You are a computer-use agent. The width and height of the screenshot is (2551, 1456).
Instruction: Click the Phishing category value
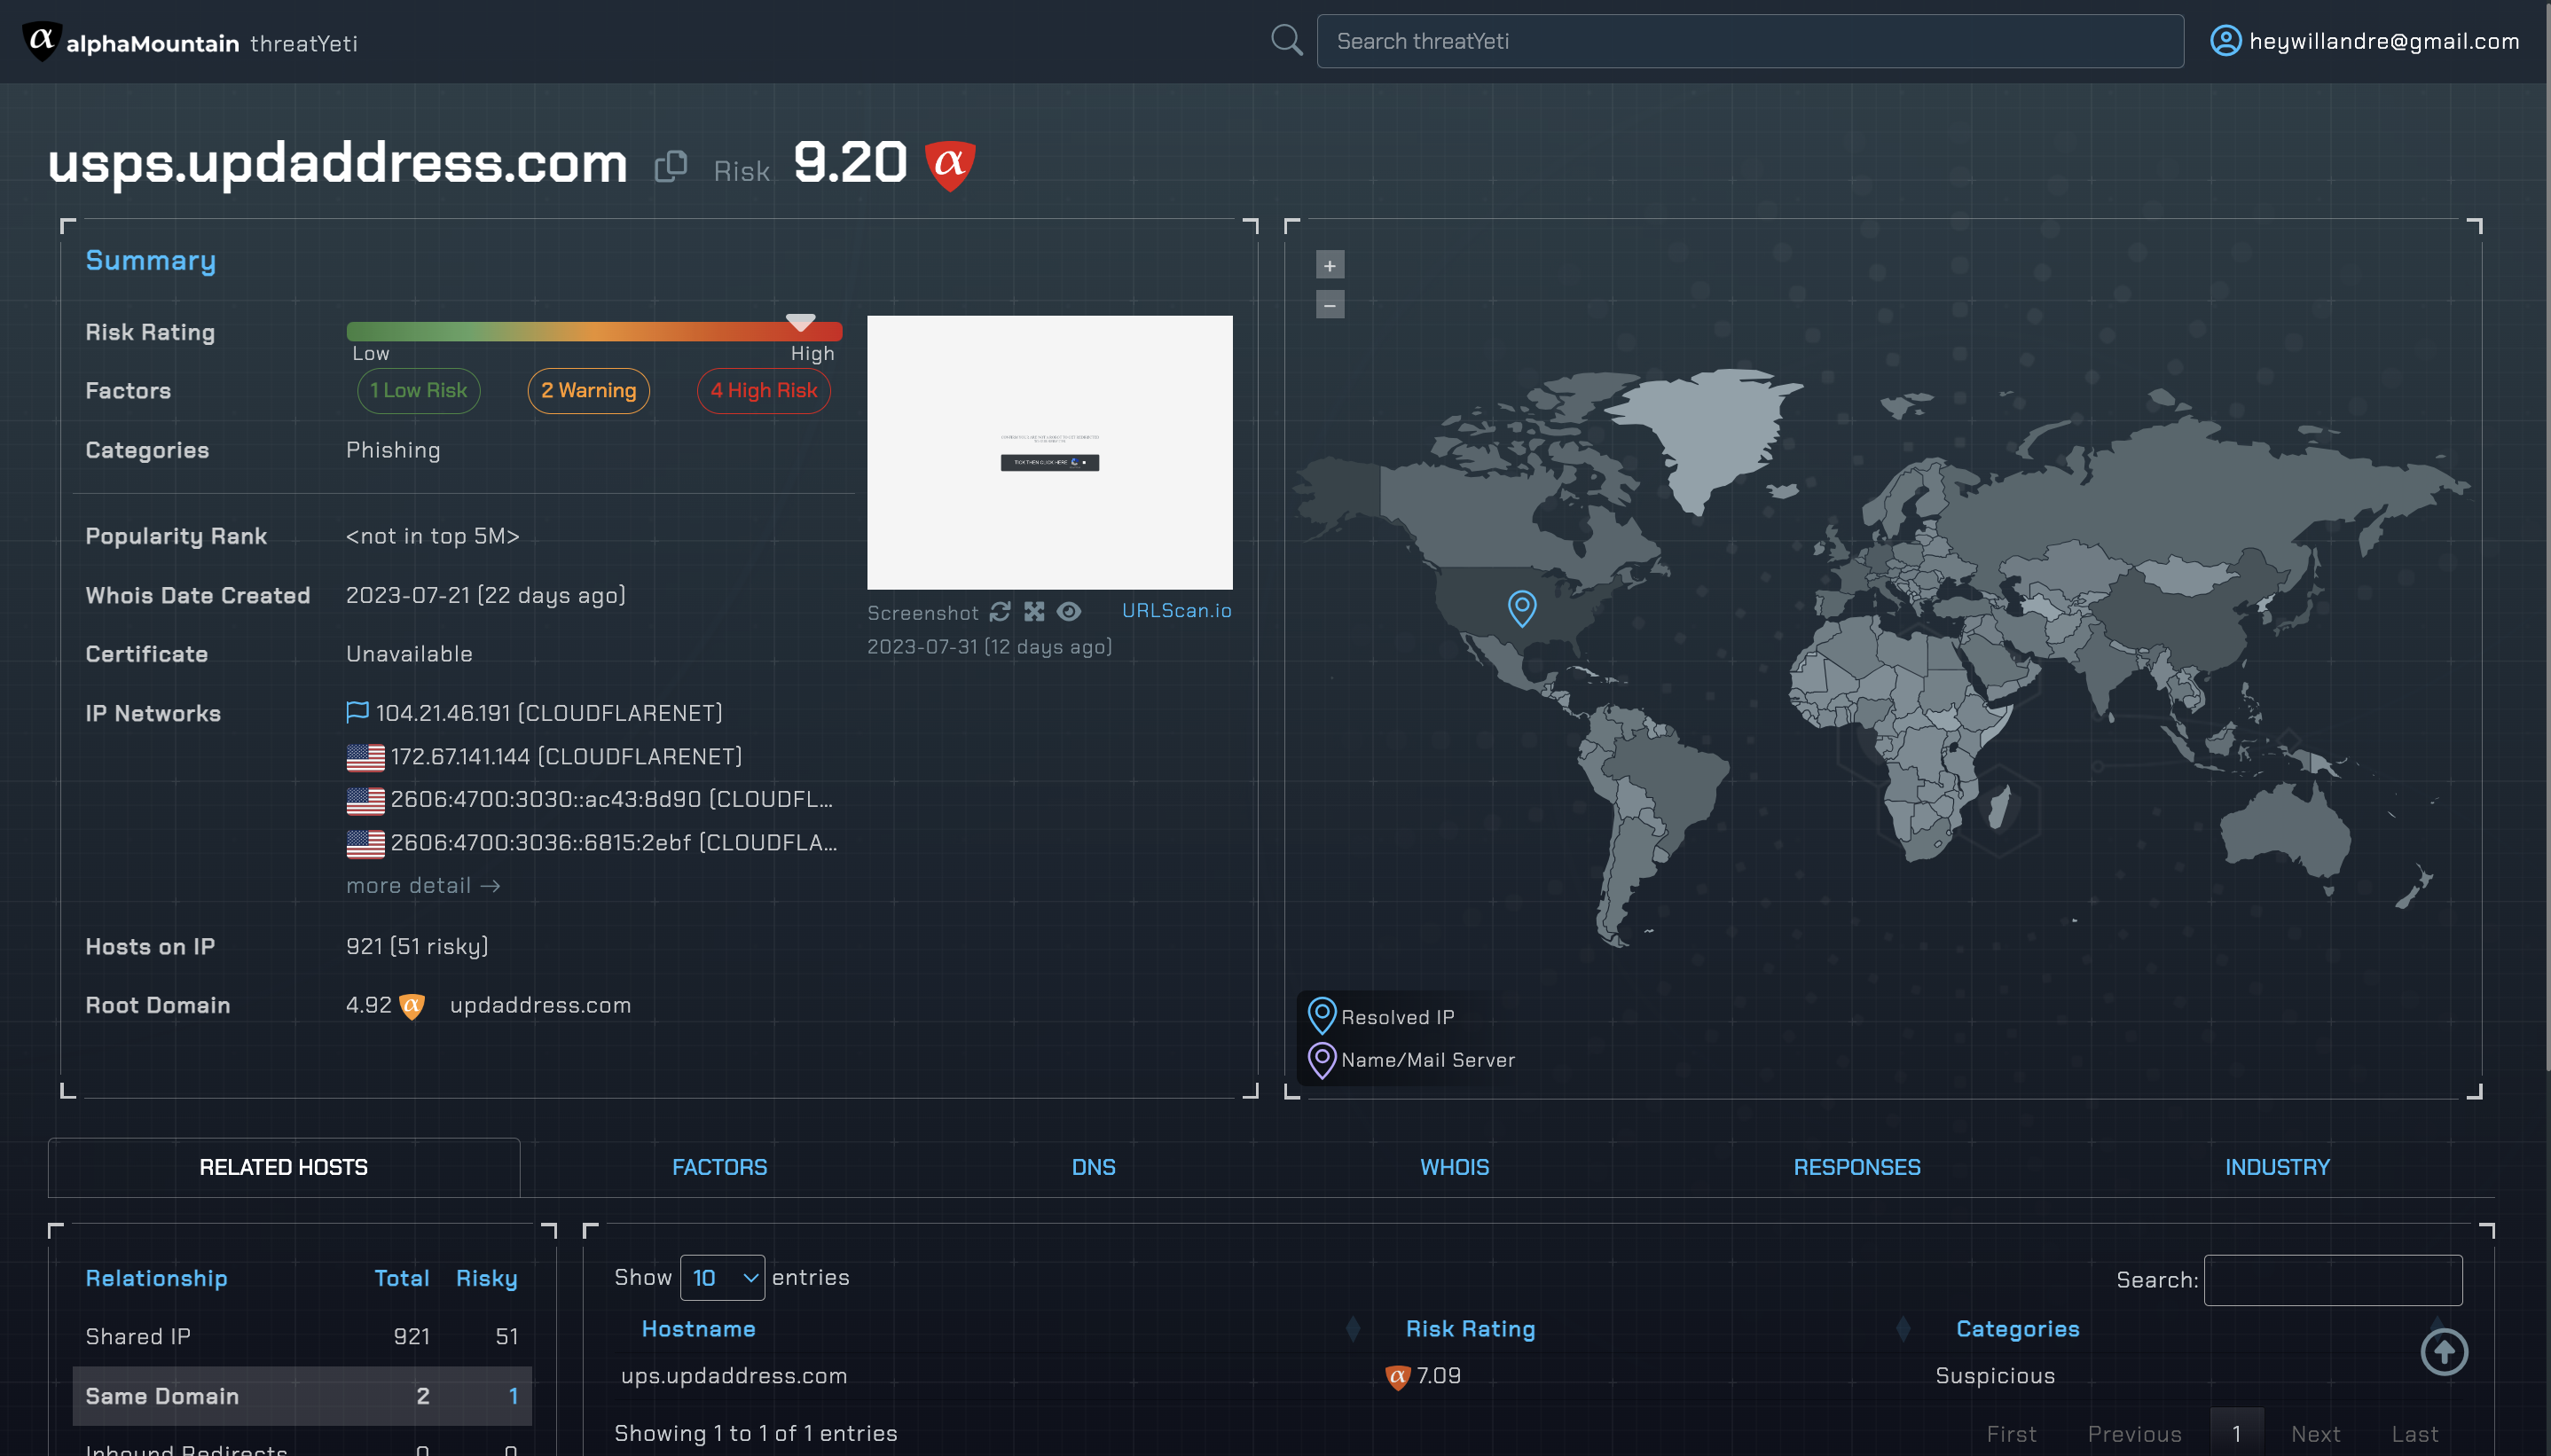[393, 450]
